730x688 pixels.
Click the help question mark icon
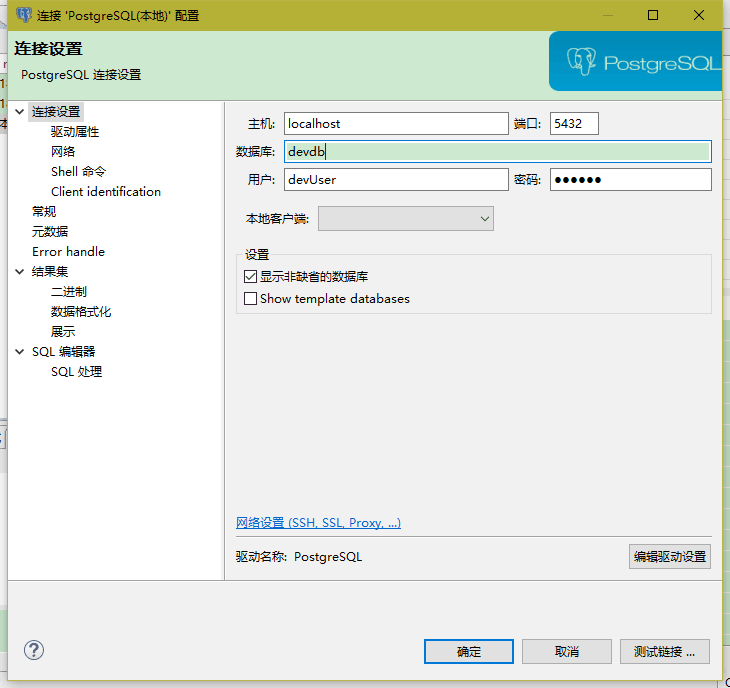click(34, 650)
